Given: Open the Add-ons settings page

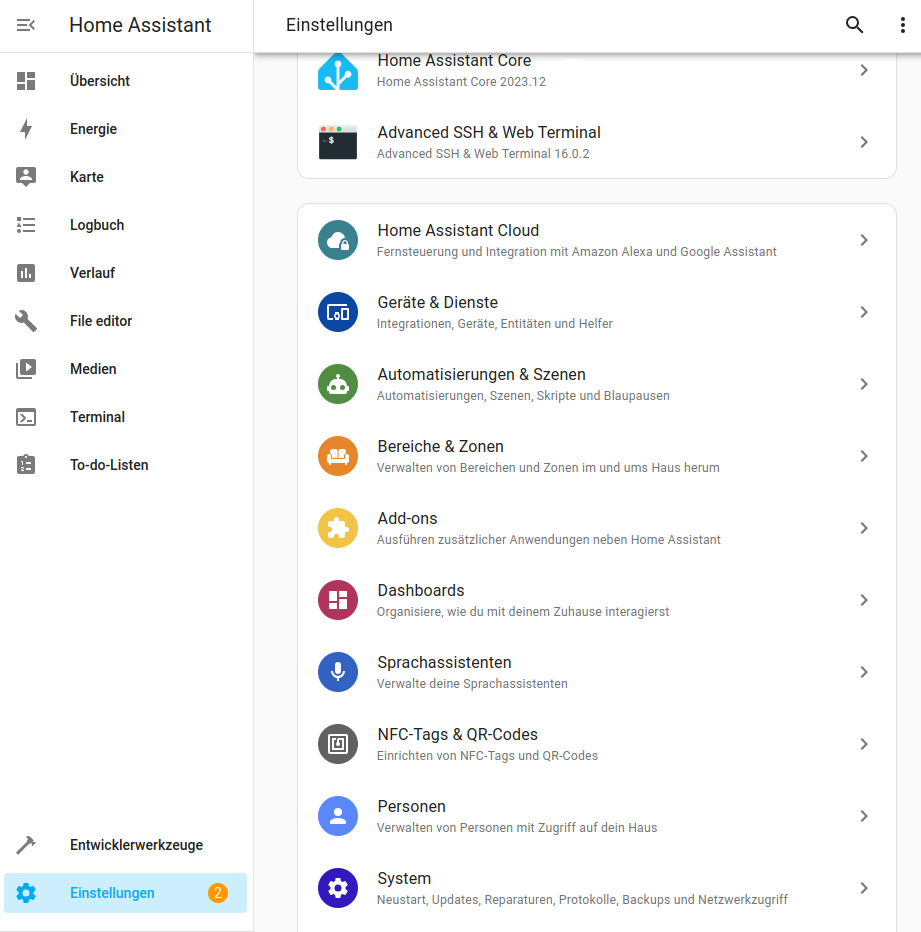Looking at the screenshot, I should 597,528.
